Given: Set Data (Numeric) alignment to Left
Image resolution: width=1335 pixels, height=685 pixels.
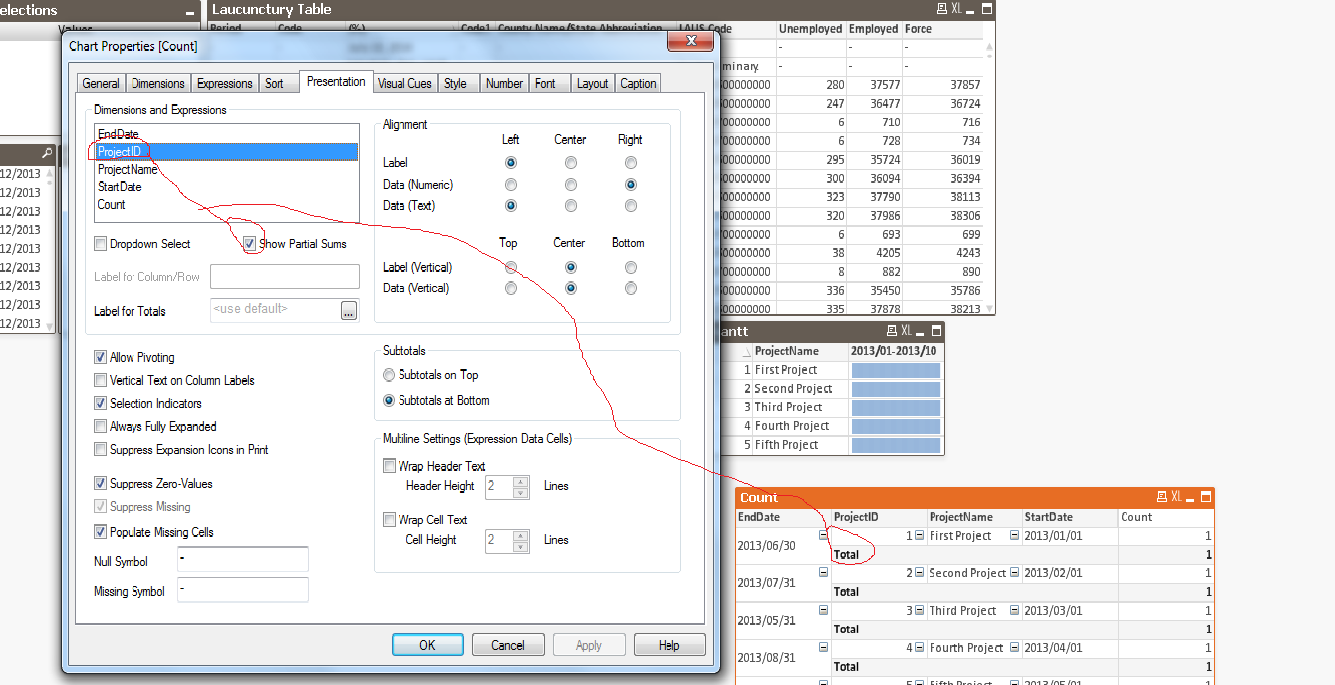Looking at the screenshot, I should pyautogui.click(x=511, y=185).
